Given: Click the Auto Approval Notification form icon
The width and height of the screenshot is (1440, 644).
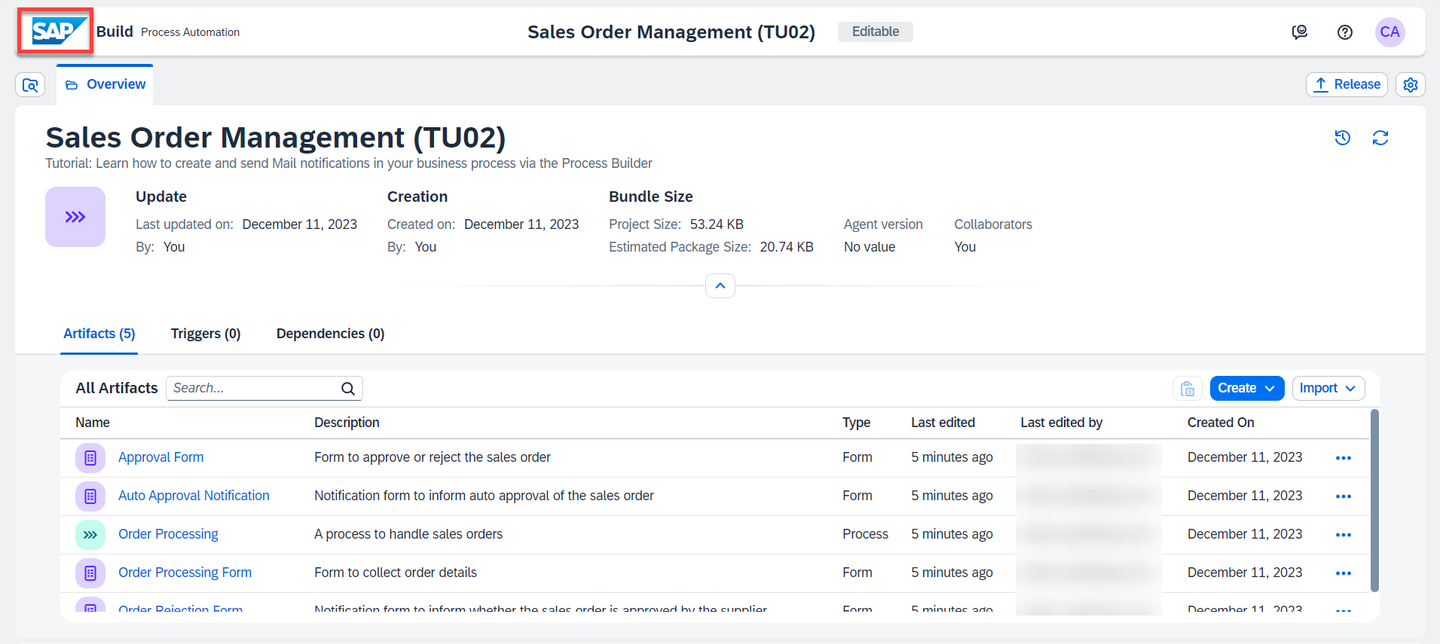Looking at the screenshot, I should click(90, 496).
